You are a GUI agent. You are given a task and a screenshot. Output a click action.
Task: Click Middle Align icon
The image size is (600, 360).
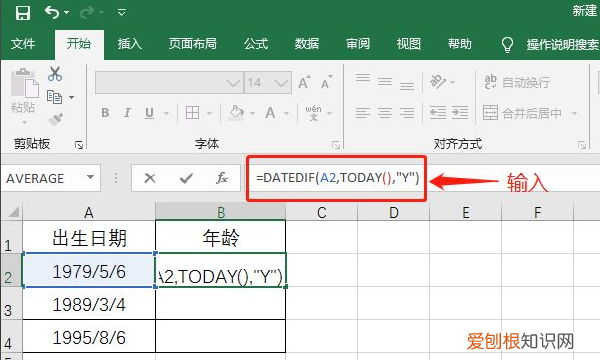click(385, 81)
